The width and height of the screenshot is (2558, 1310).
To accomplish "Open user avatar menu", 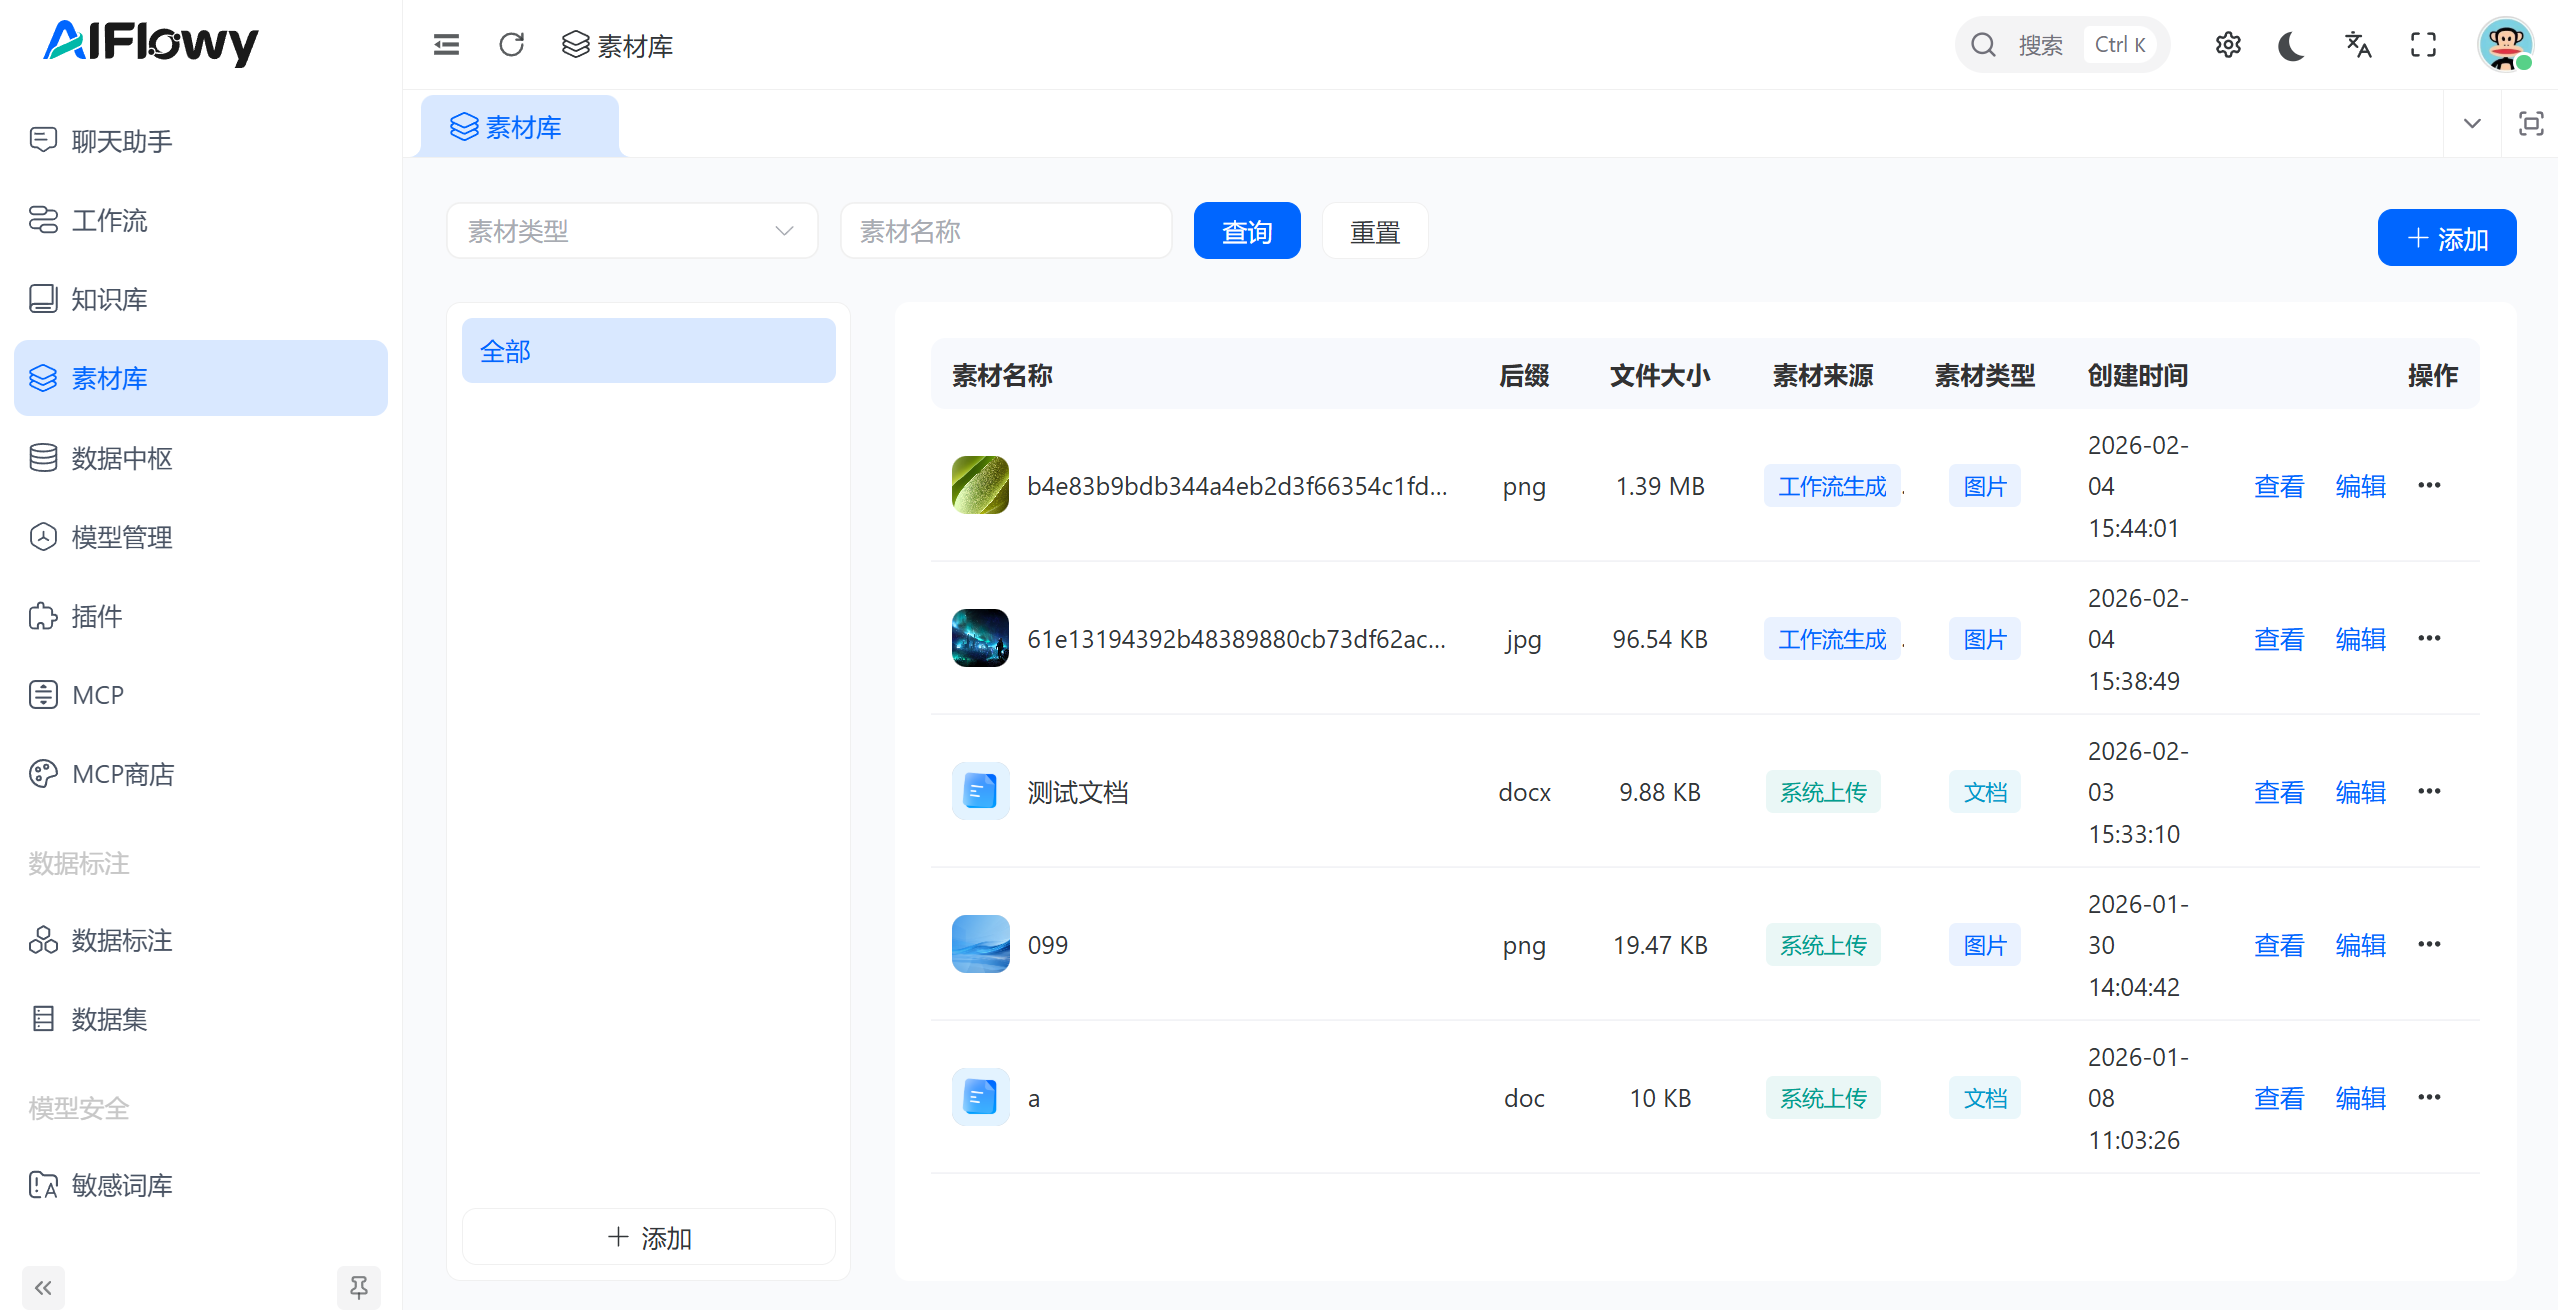I will pos(2504,45).
